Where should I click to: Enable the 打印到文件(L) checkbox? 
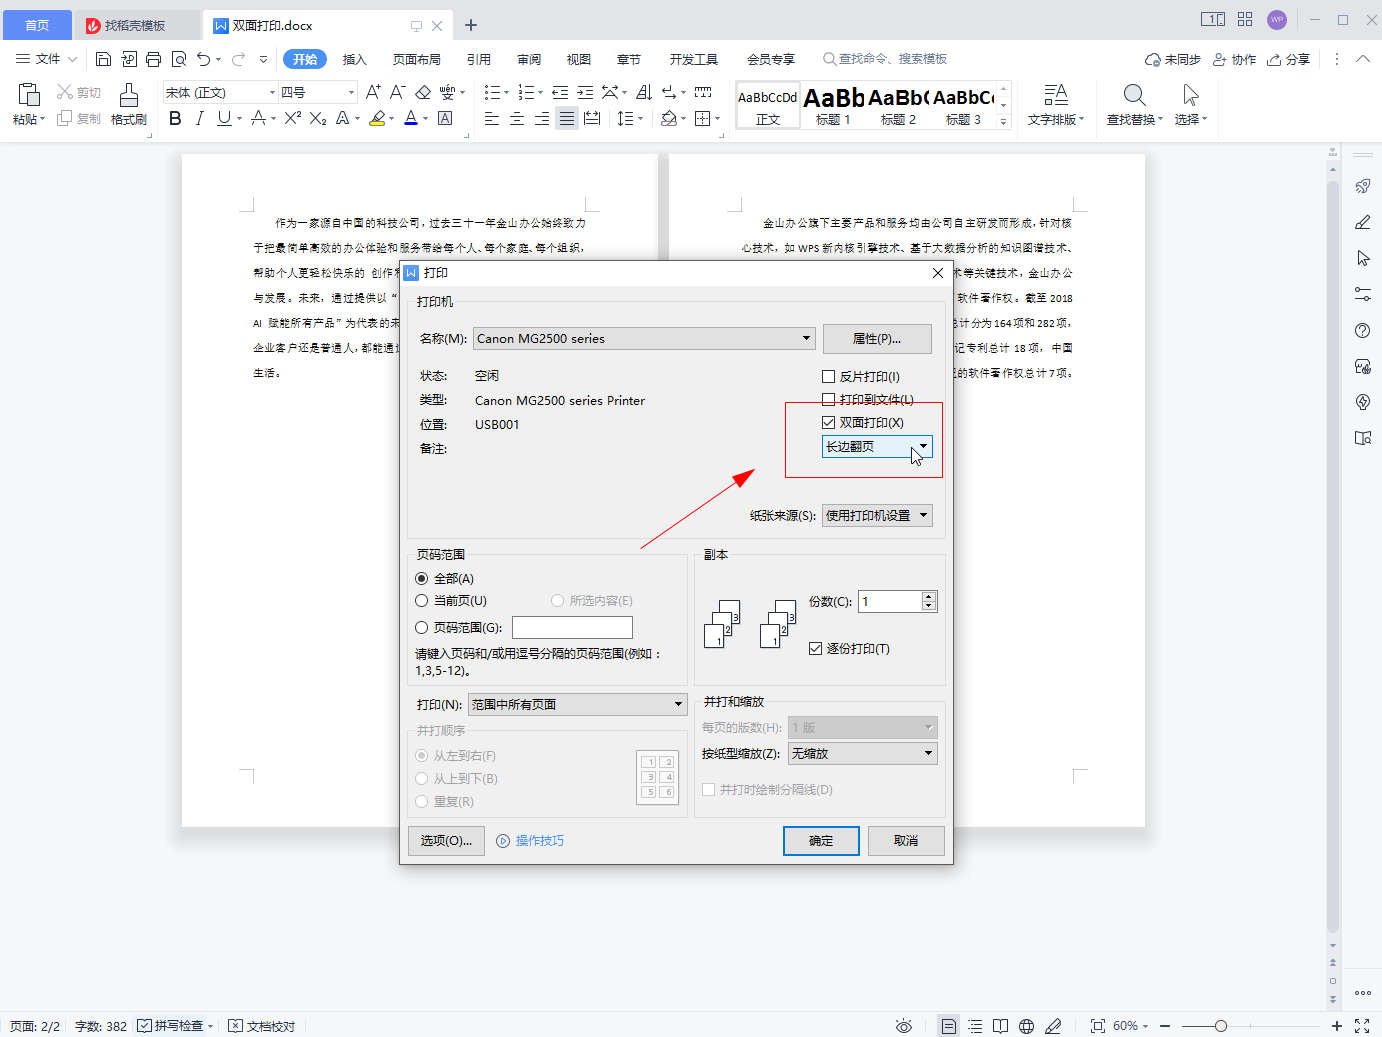coord(828,399)
